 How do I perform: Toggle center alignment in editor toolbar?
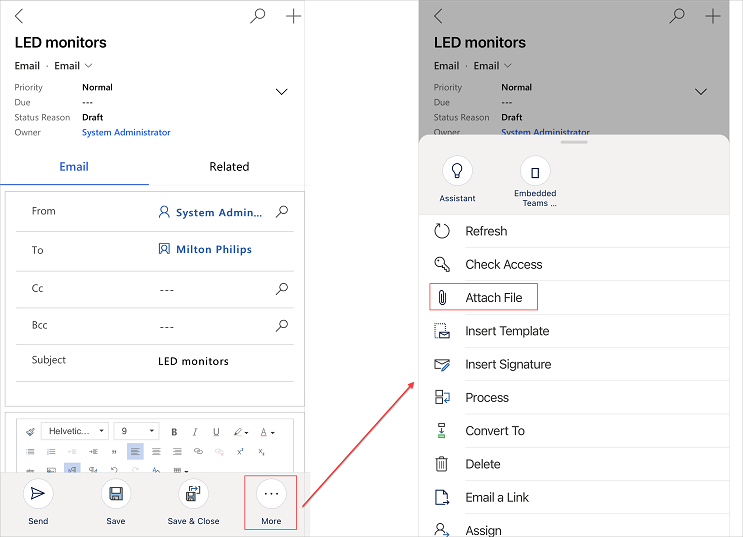(156, 452)
